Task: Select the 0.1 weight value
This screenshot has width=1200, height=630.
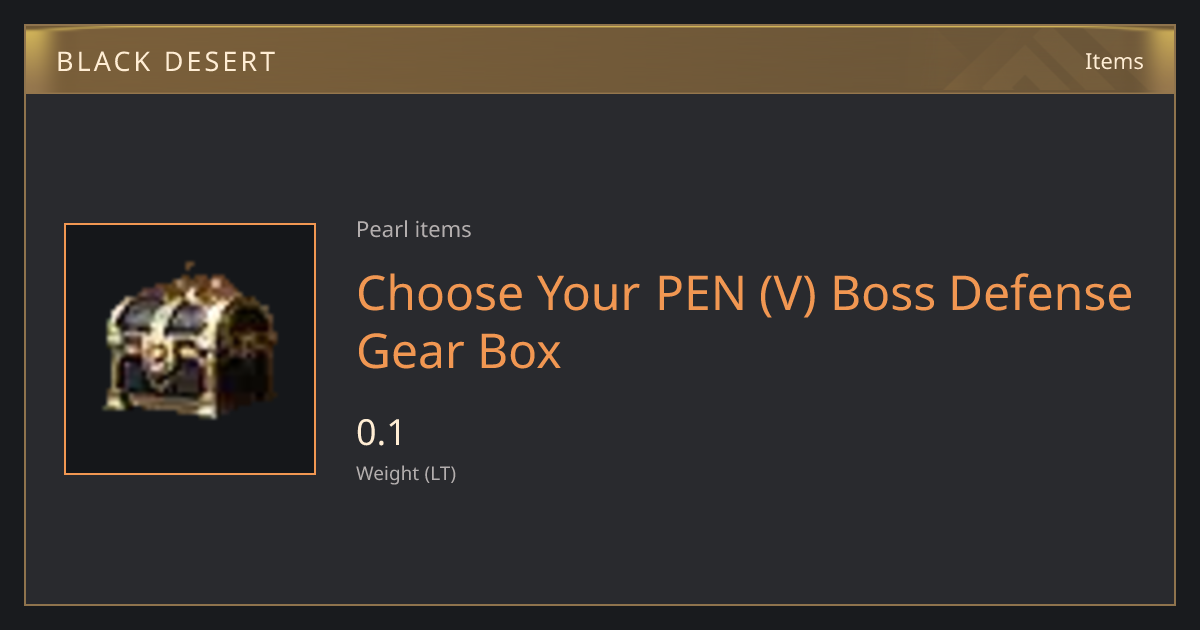Action: pyautogui.click(x=379, y=433)
